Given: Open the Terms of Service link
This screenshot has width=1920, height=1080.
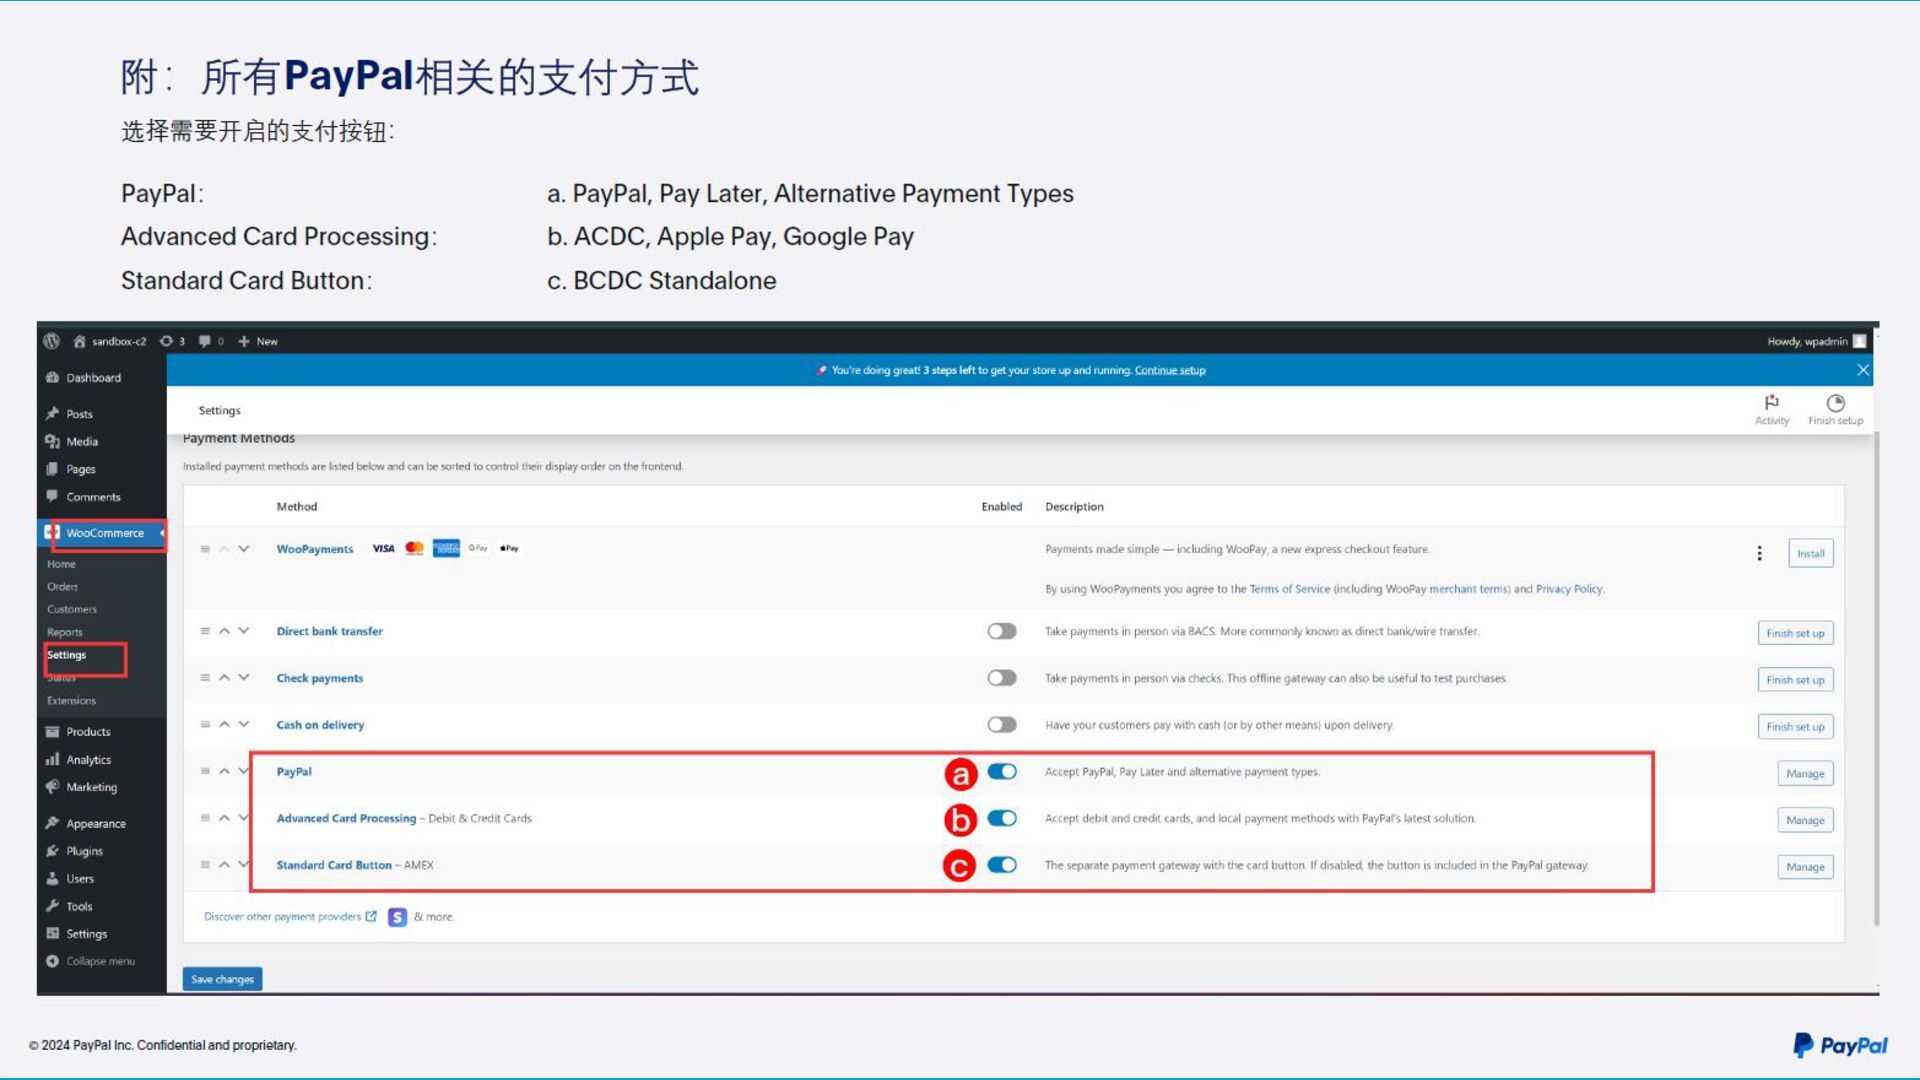Looking at the screenshot, I should click(x=1289, y=589).
